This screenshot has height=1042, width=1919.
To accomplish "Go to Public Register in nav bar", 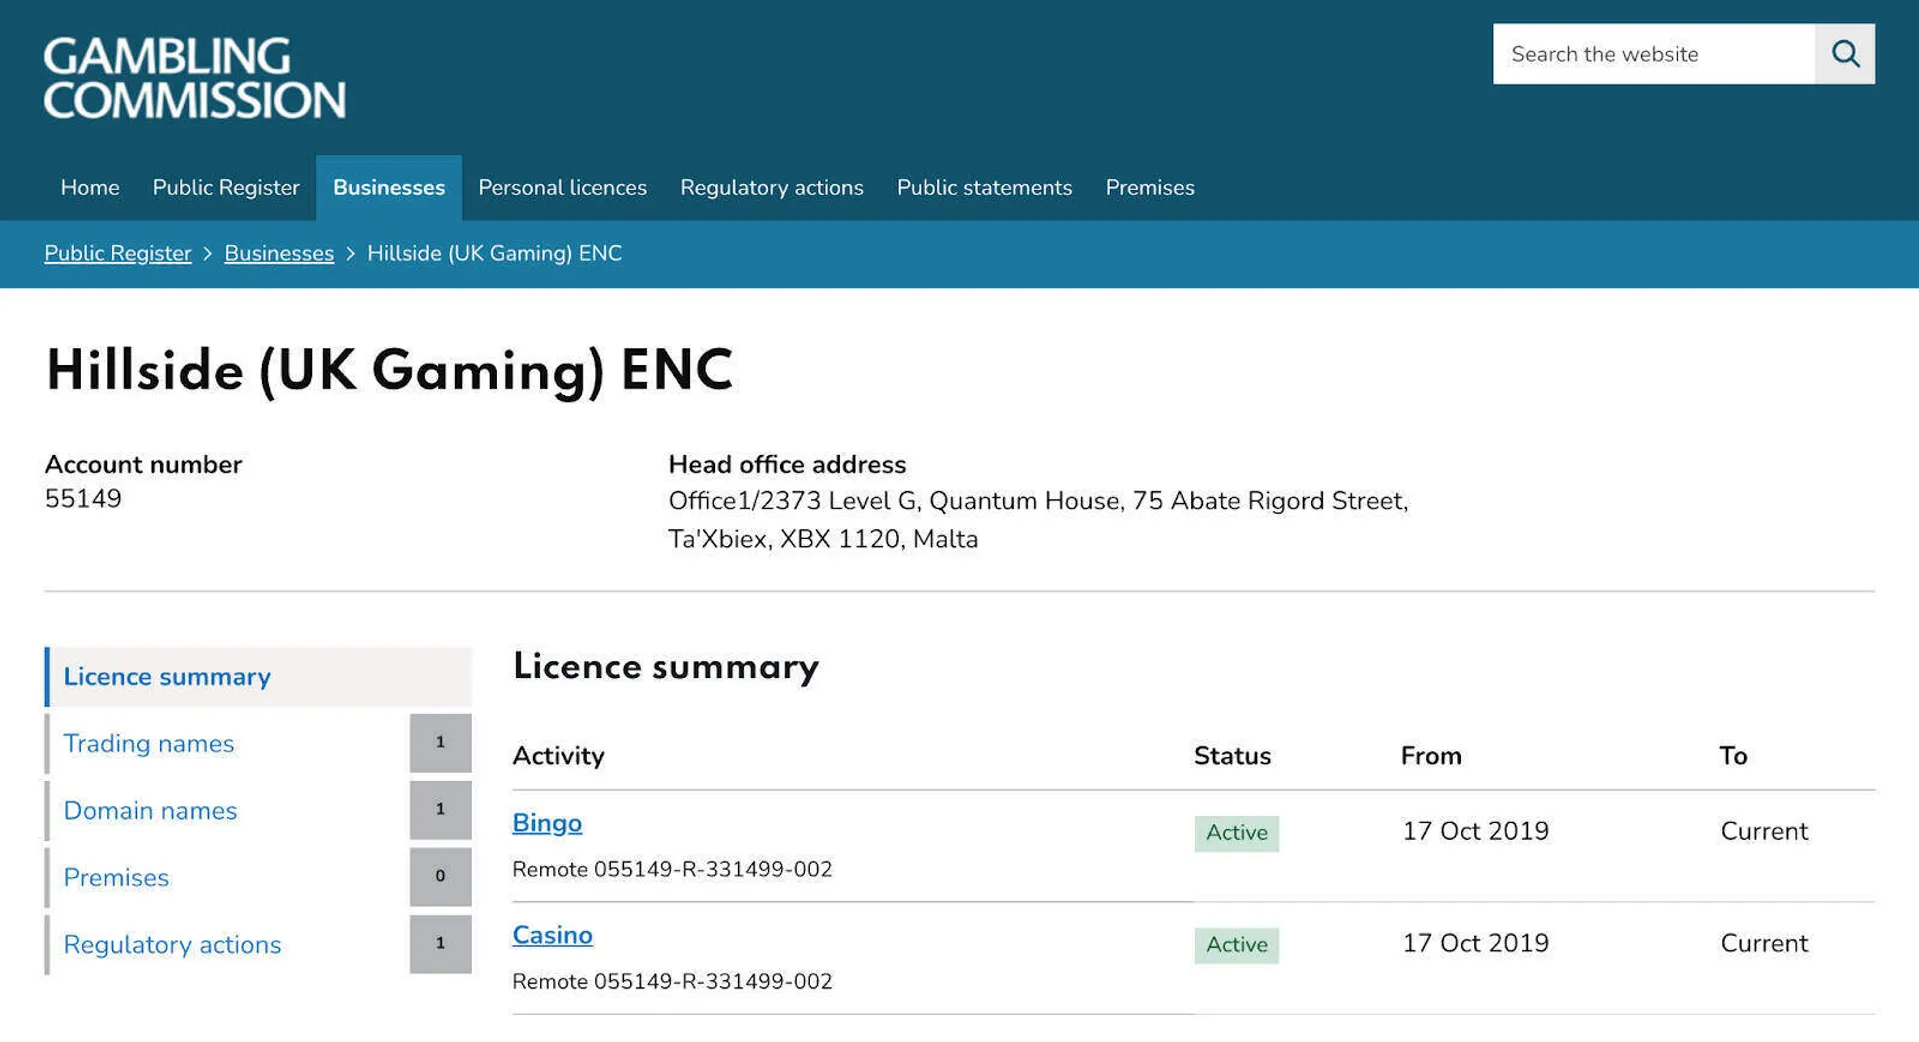I will (x=226, y=188).
